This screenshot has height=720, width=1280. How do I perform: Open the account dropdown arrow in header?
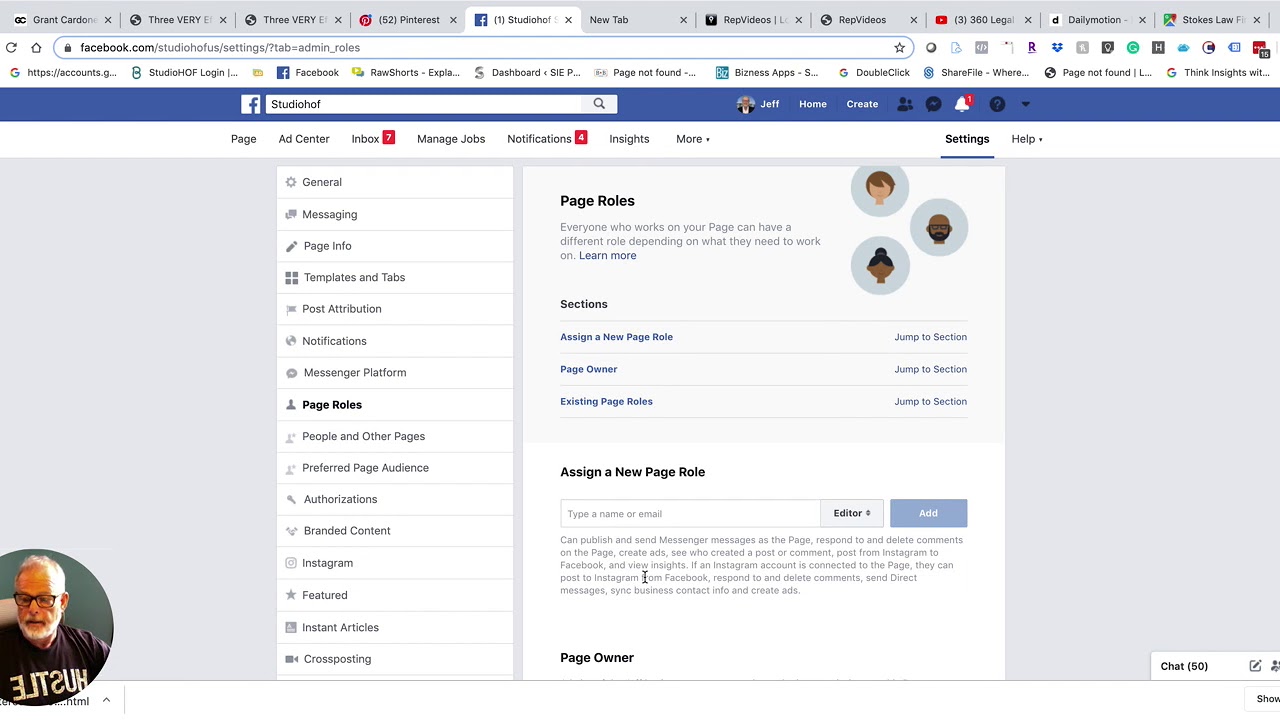point(1025,104)
